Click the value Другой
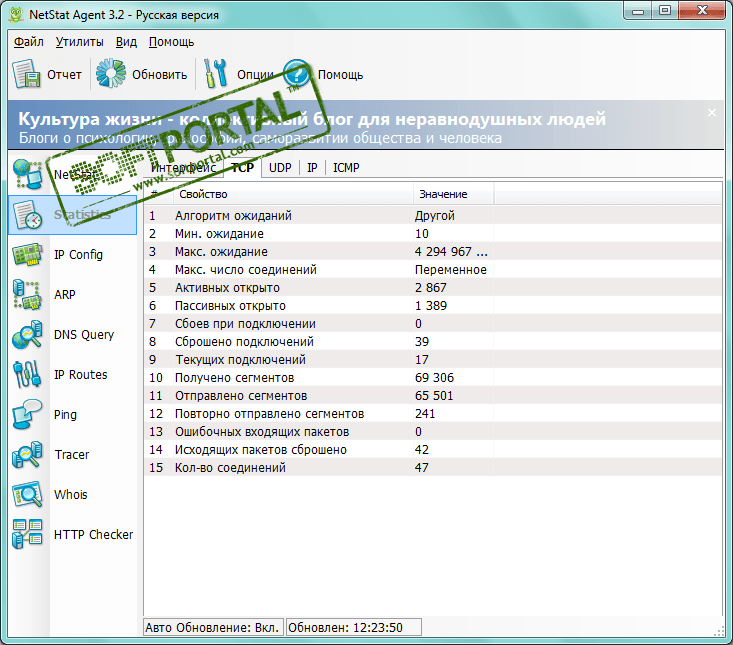Viewport: 733px width, 645px height. (435, 216)
